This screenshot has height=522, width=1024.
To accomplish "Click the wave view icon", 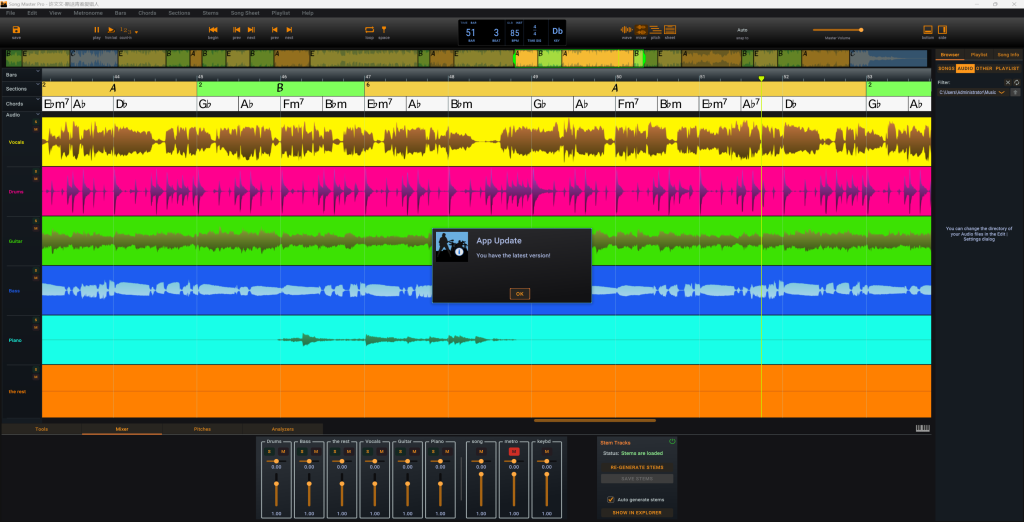I will (x=627, y=30).
